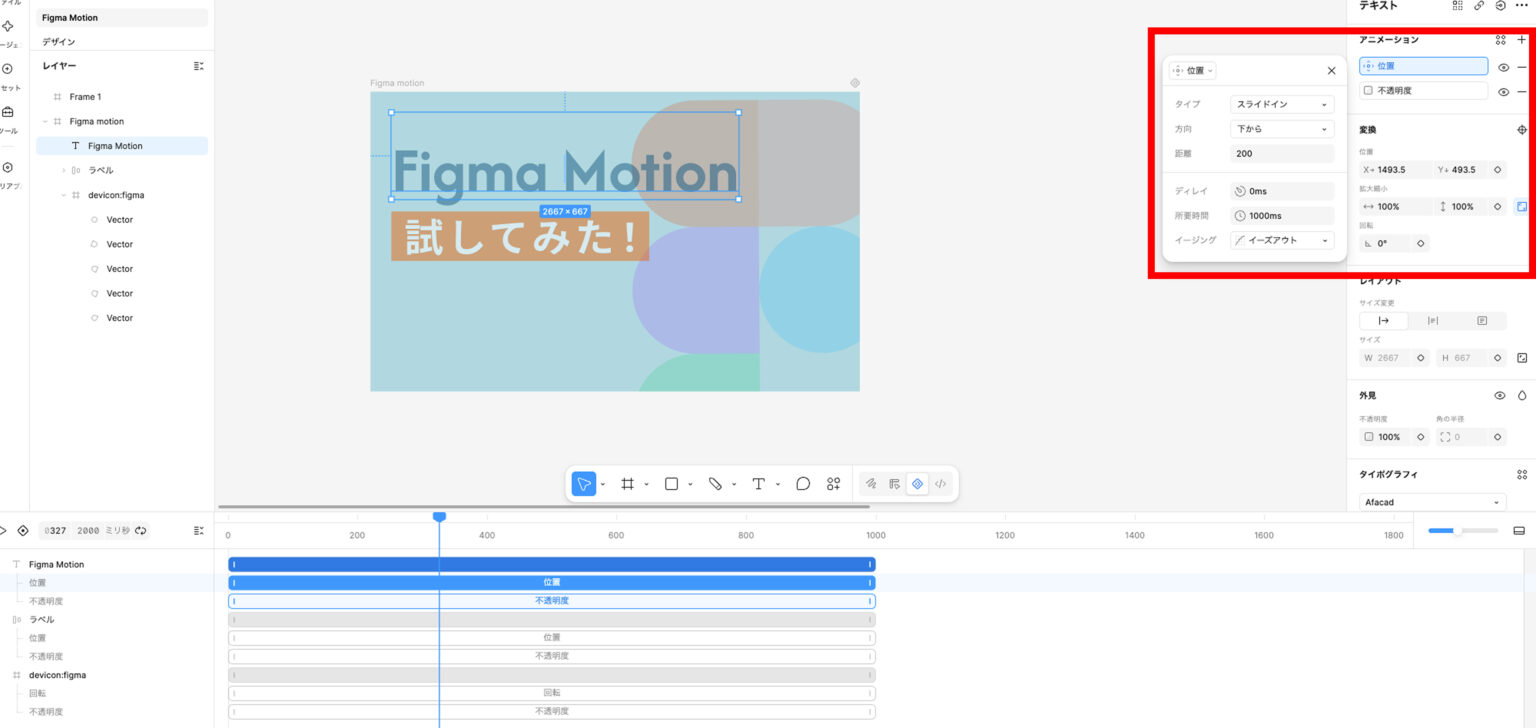The height and width of the screenshot is (728, 1536).
Task: Open the Afacad font family dropdown
Action: pos(1432,502)
